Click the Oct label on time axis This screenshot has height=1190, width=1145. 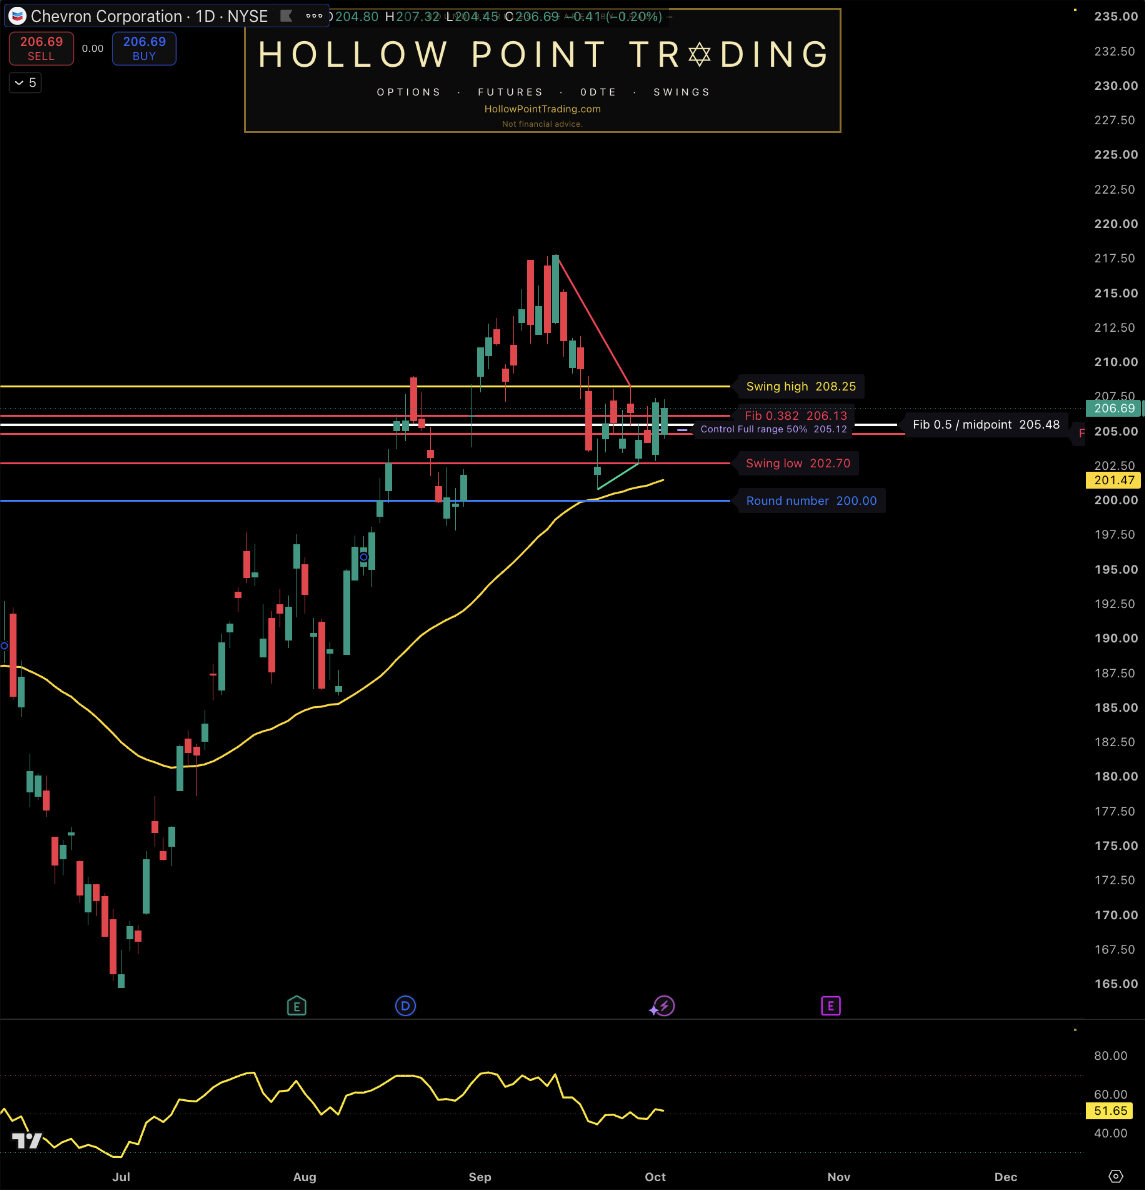(x=655, y=1176)
